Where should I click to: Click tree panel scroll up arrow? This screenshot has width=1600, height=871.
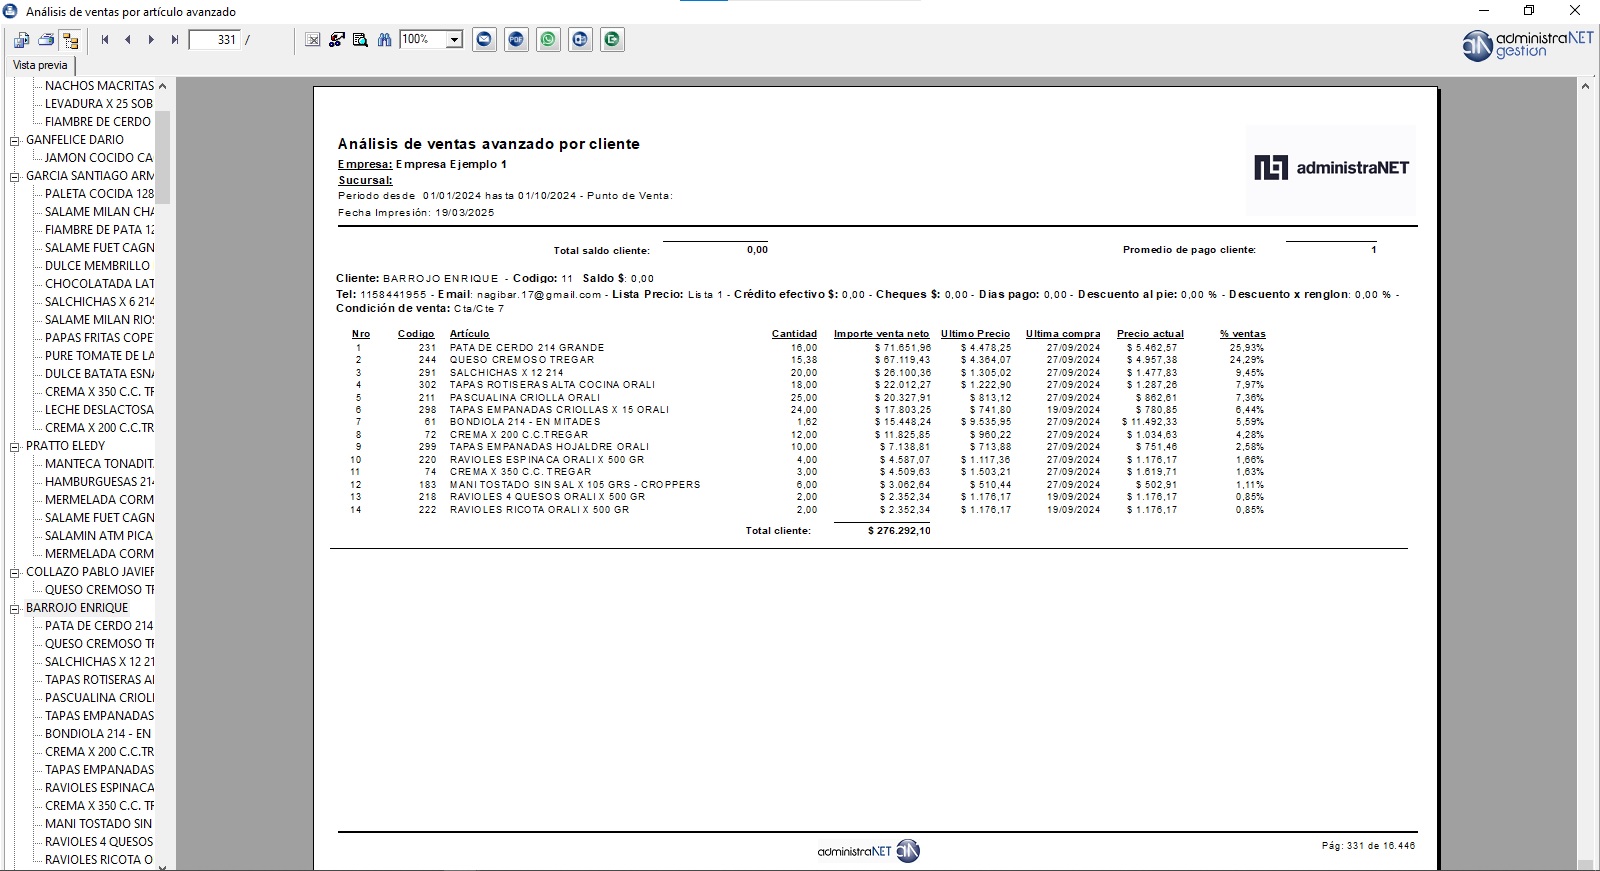click(x=162, y=86)
